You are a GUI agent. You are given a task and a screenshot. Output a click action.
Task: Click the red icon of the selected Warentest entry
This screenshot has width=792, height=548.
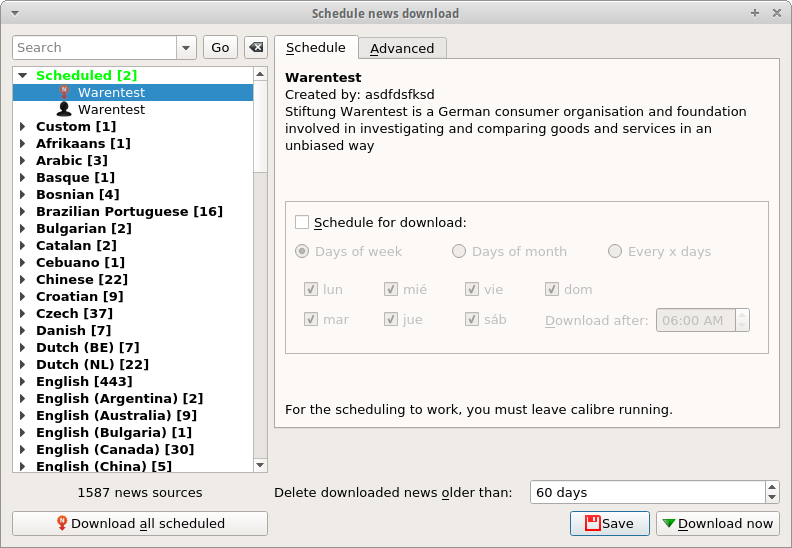(x=64, y=92)
